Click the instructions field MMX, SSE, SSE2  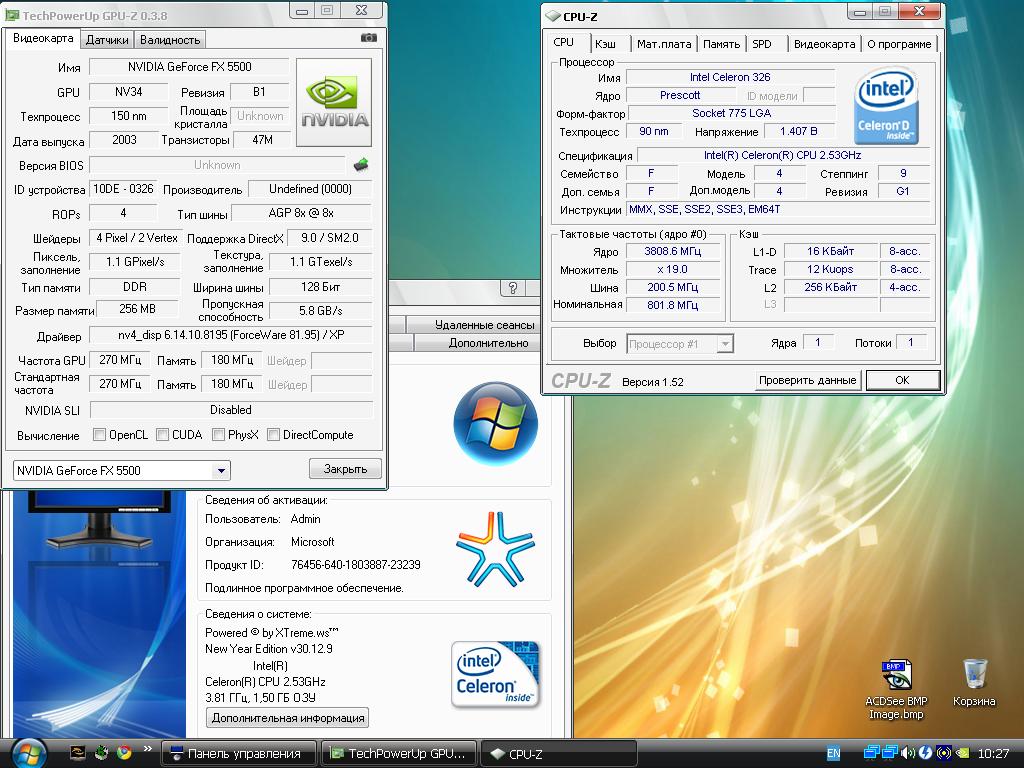(778, 209)
